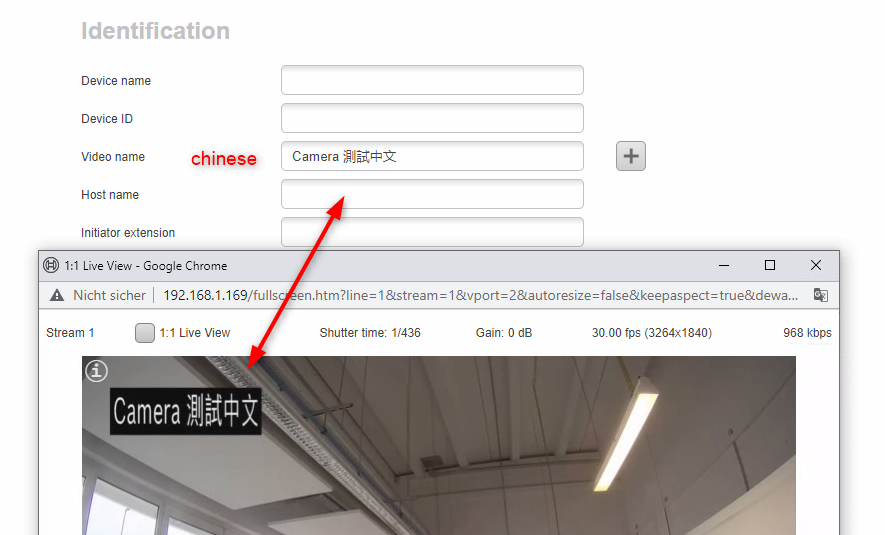Click the plus button beside Video name
Image resolution: width=885 pixels, height=535 pixels.
click(630, 156)
